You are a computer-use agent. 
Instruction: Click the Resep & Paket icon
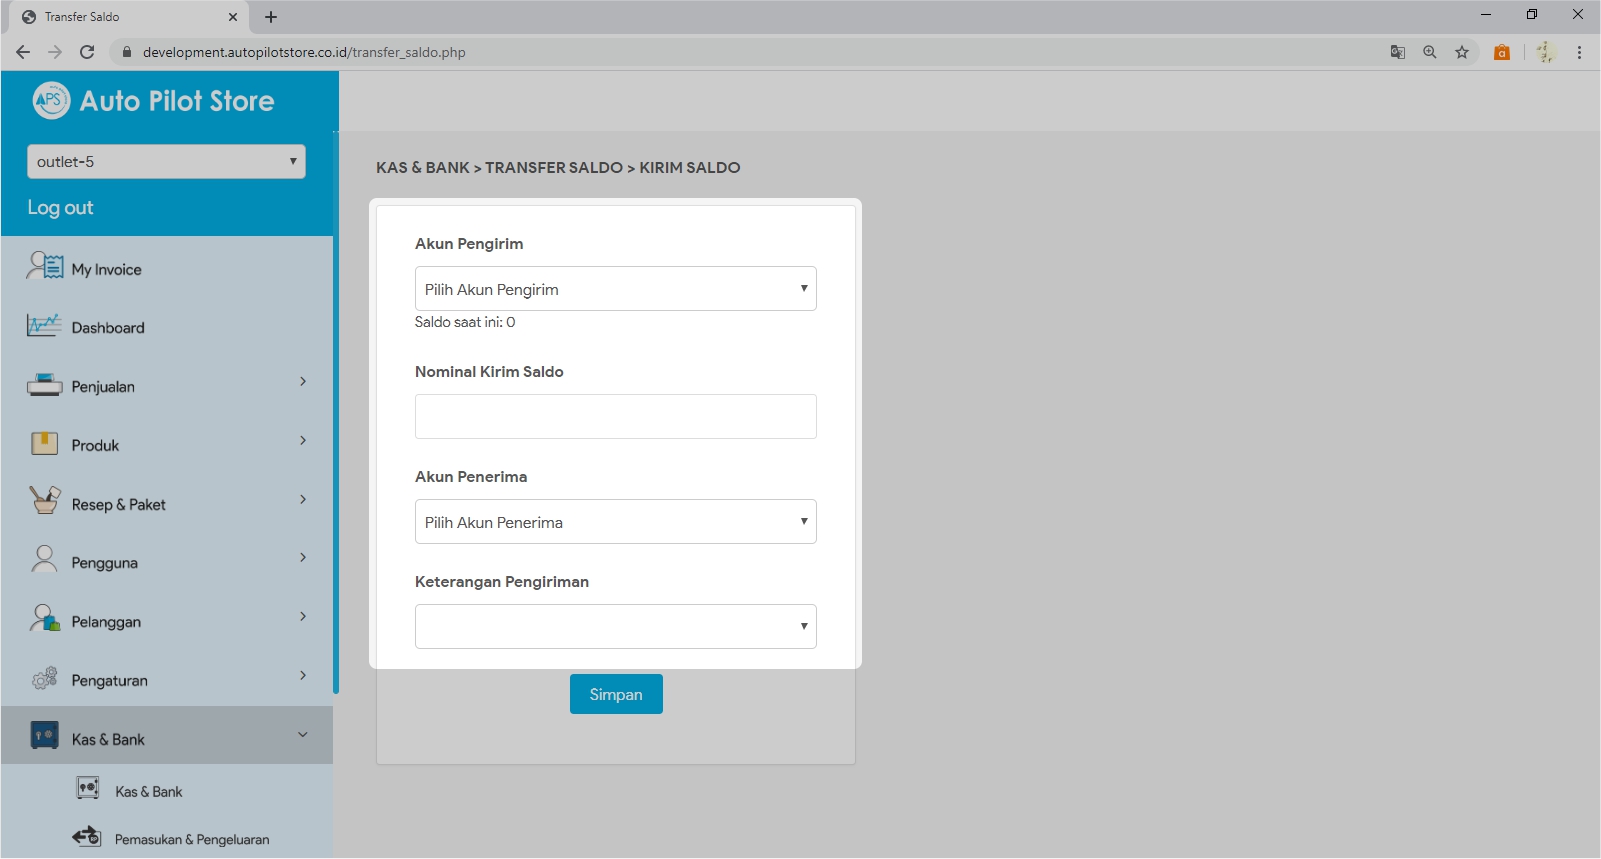[x=44, y=502]
